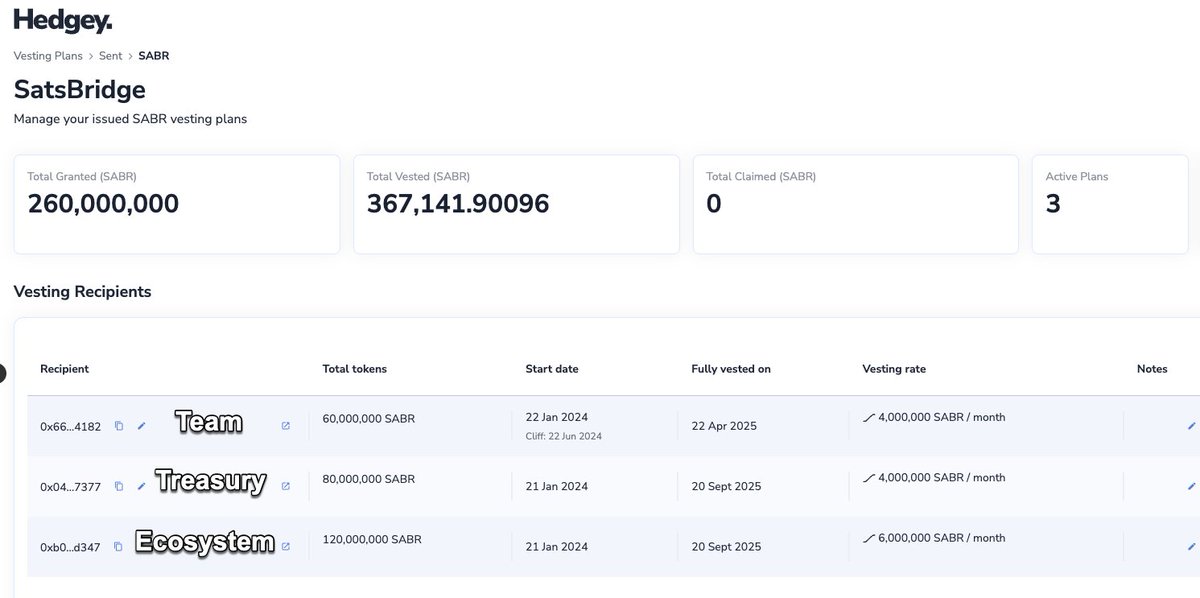The width and height of the screenshot is (1200, 598).
Task: Copy the 0xb0...d347 recipient address
Action: coord(119,547)
